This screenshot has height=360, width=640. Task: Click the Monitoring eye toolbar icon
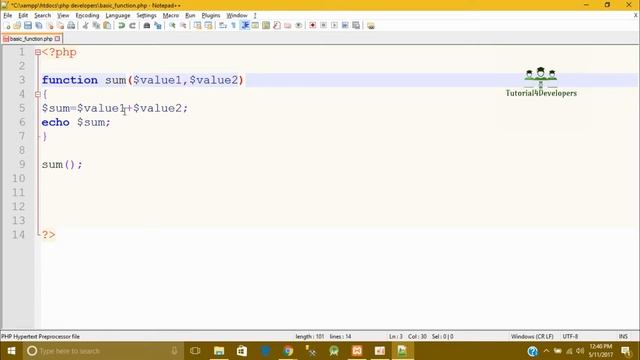[x=299, y=26]
